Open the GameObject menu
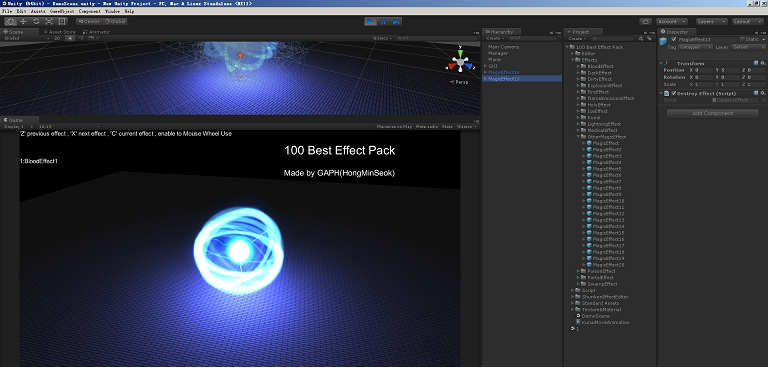The image size is (768, 381). tap(62, 11)
